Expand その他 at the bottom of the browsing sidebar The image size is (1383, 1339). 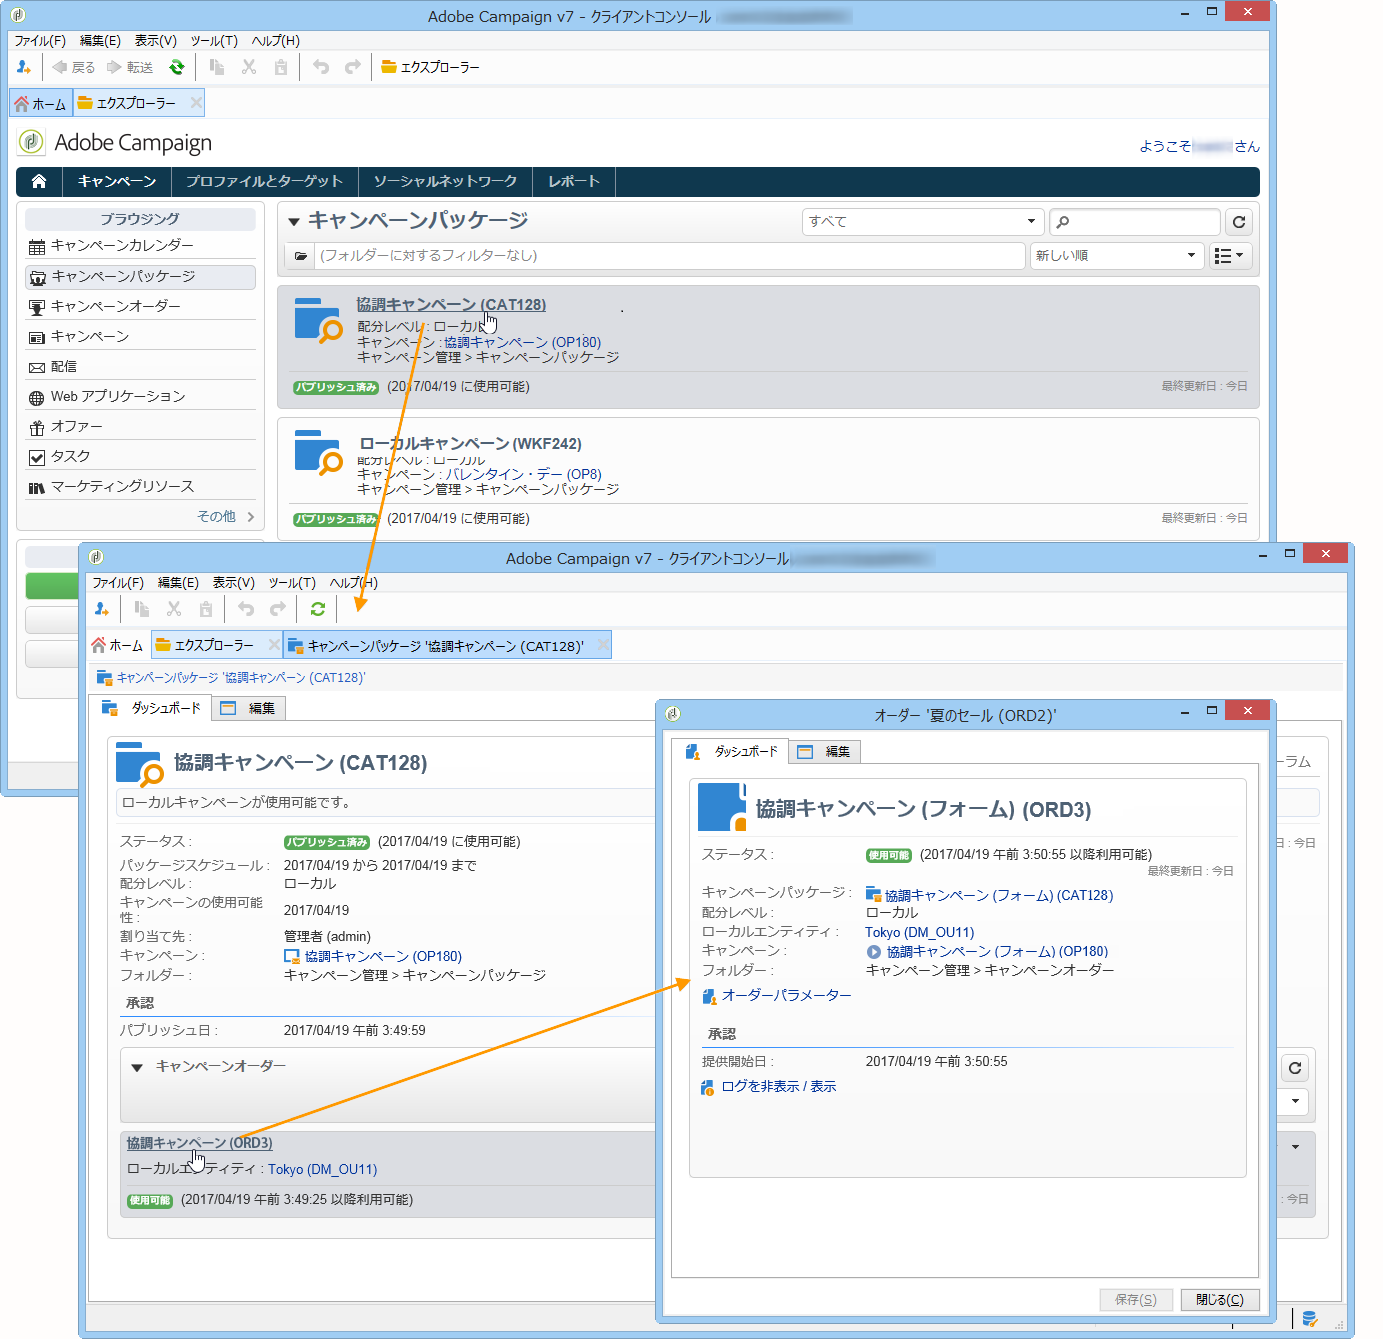coord(226,516)
